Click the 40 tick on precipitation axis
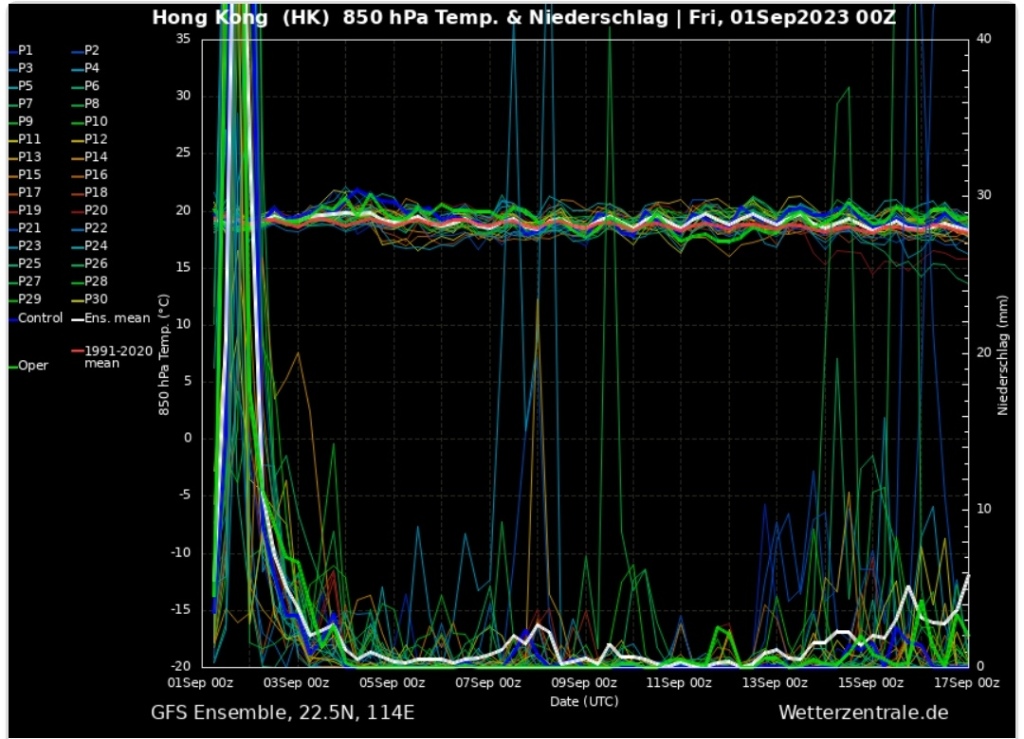1024x739 pixels. tap(982, 38)
